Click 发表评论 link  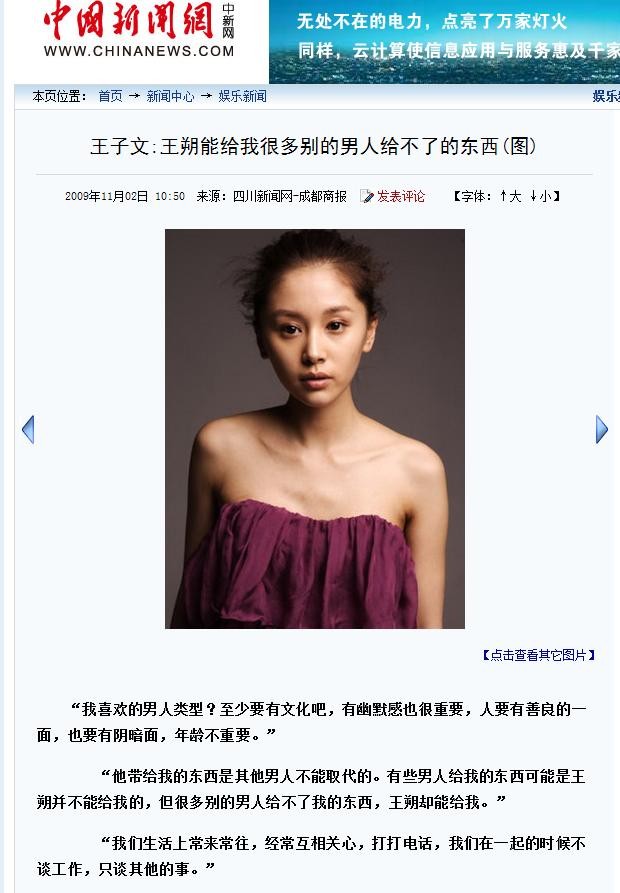pyautogui.click(x=401, y=196)
